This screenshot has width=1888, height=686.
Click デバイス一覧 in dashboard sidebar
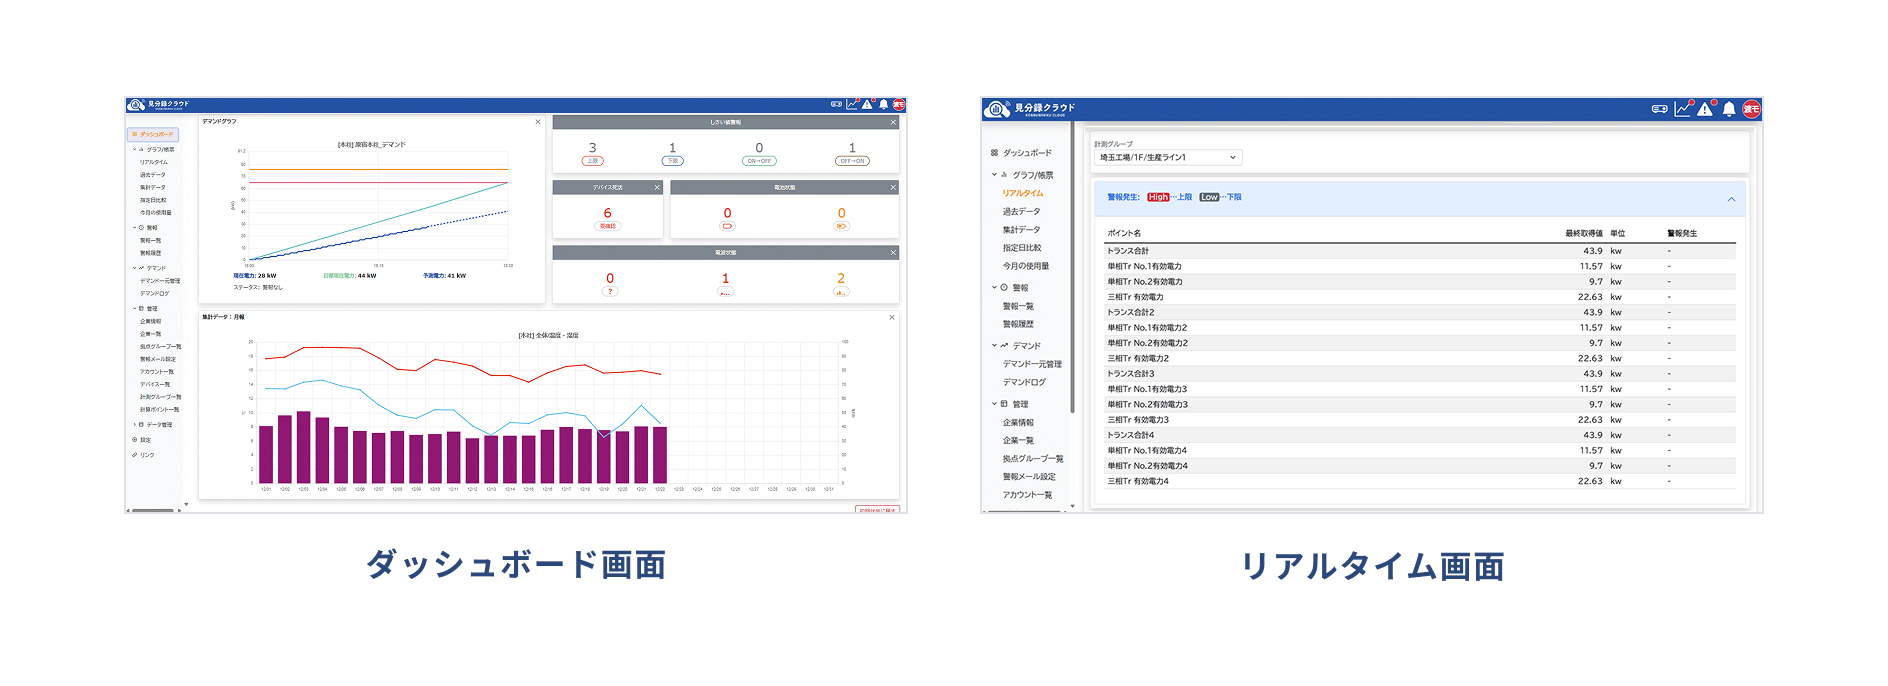point(155,385)
